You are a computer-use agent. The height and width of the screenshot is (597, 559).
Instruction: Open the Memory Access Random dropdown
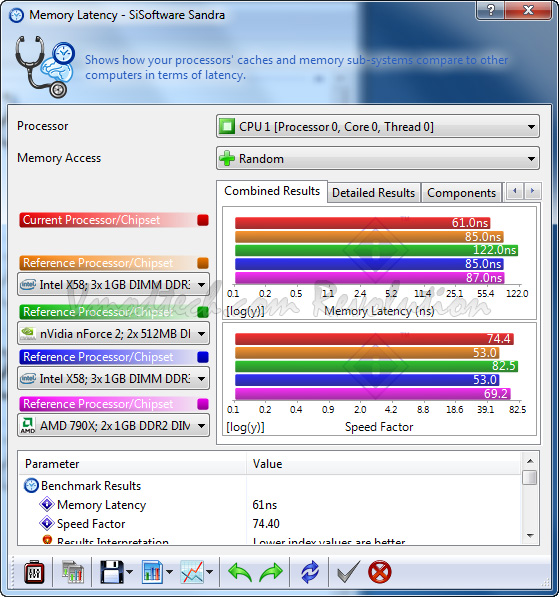coord(378,158)
